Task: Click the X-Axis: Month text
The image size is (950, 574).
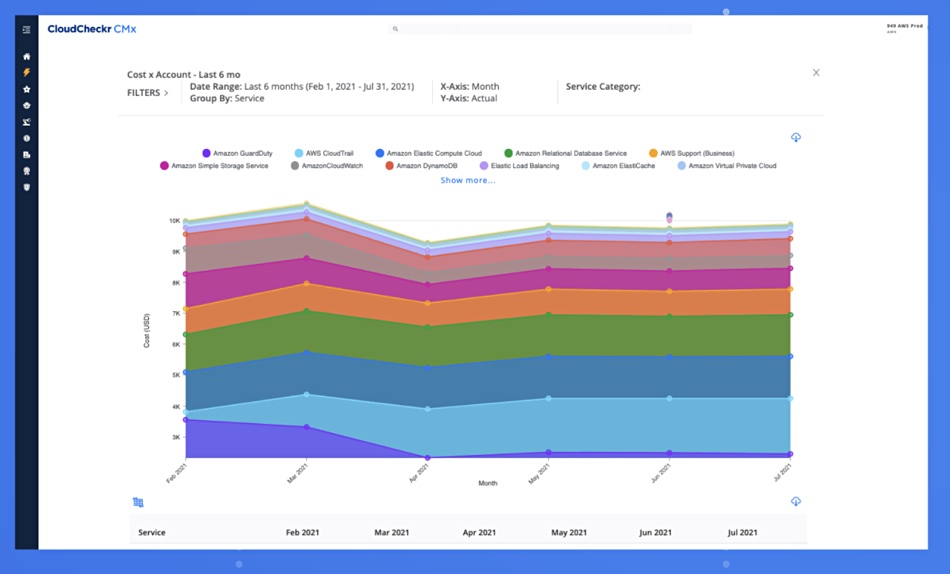Action: pos(470,87)
